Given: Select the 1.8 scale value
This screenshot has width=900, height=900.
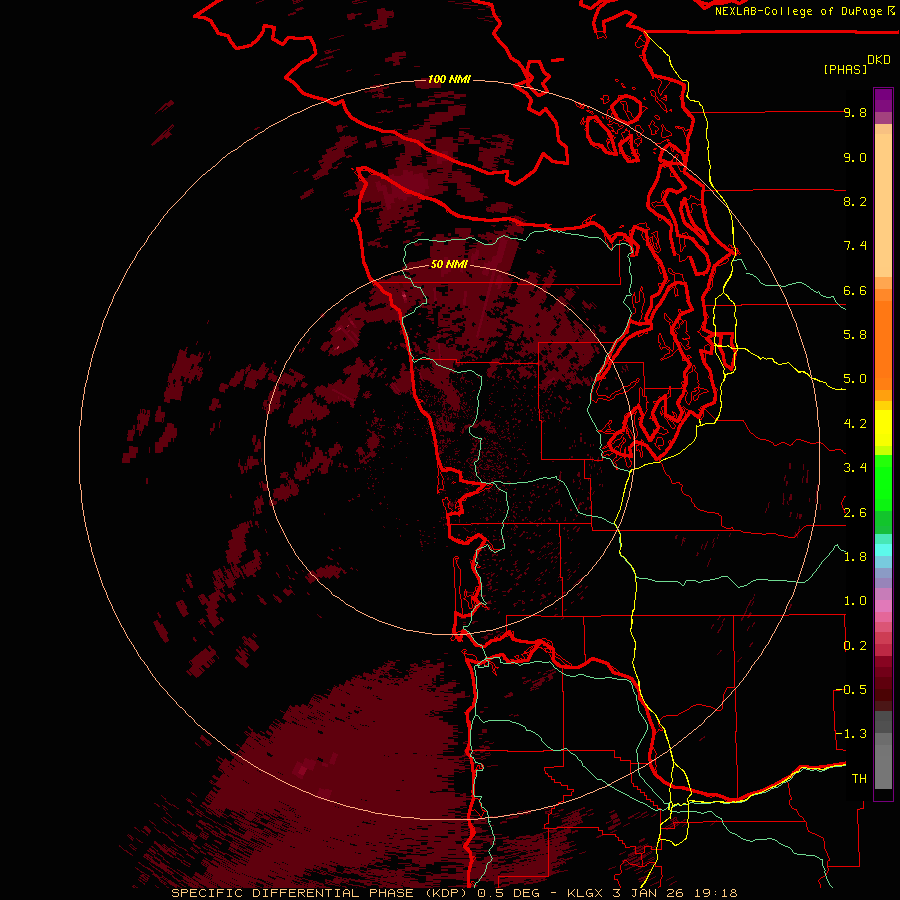Looking at the screenshot, I should (x=855, y=557).
